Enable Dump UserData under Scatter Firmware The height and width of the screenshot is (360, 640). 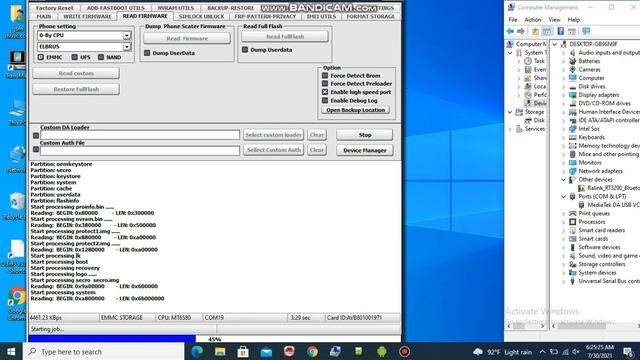147,53
